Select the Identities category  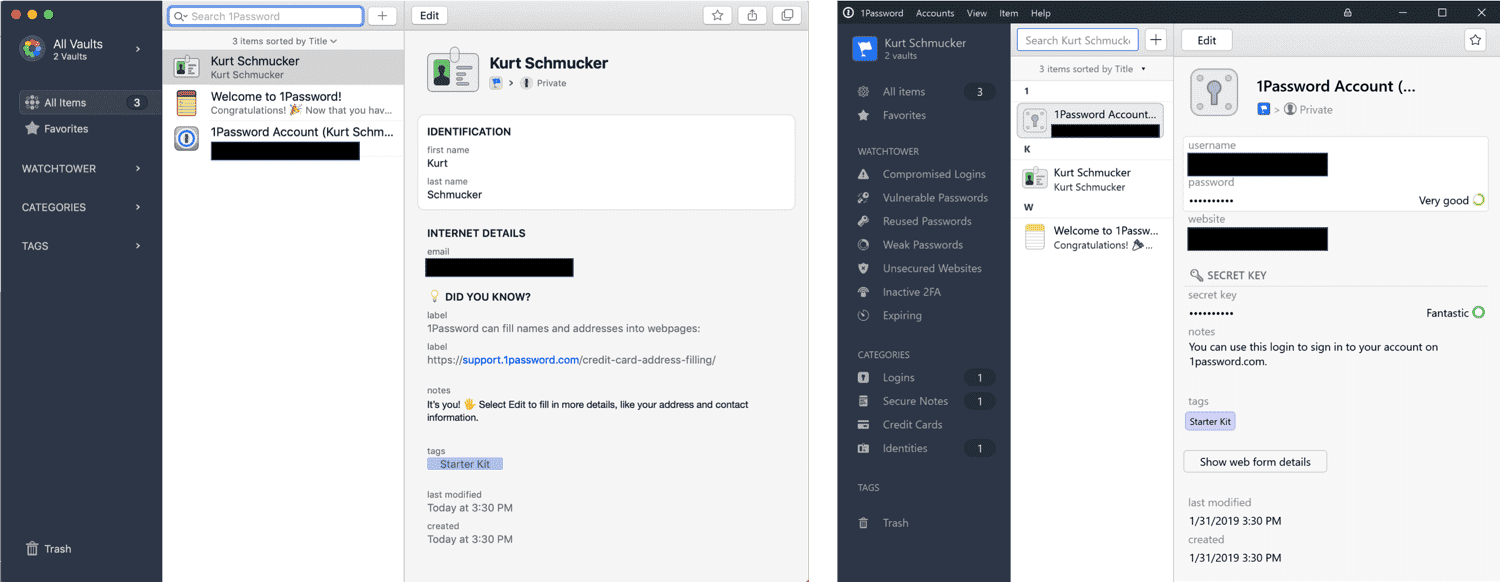(x=925, y=449)
